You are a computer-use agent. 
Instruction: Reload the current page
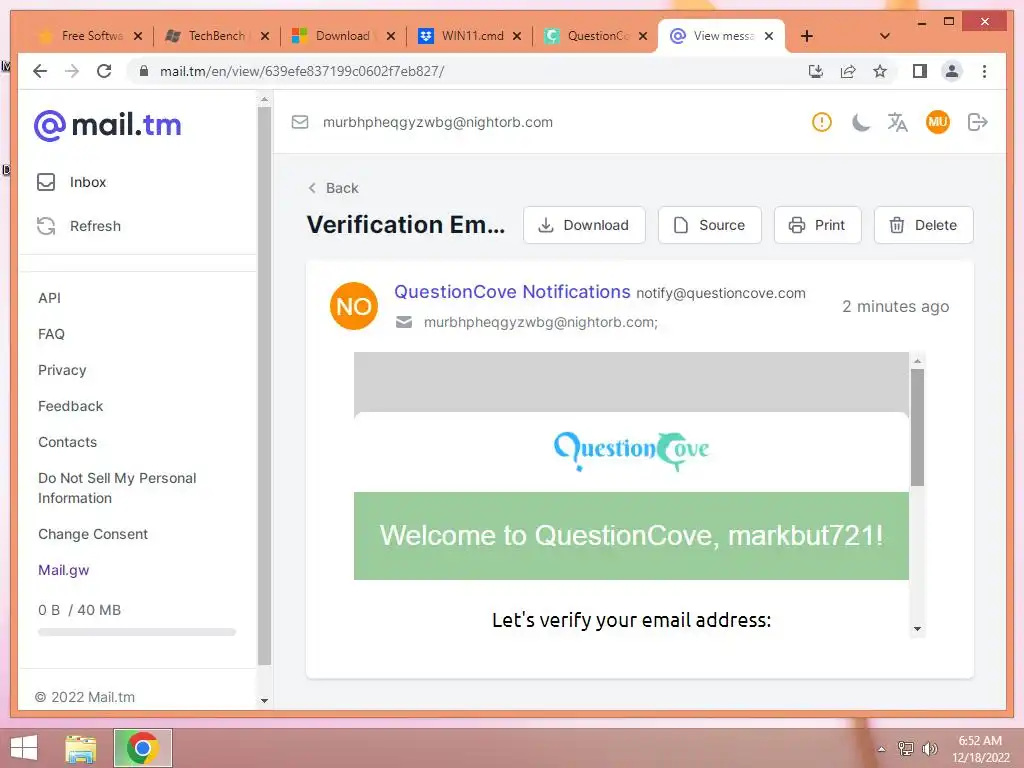[104, 71]
